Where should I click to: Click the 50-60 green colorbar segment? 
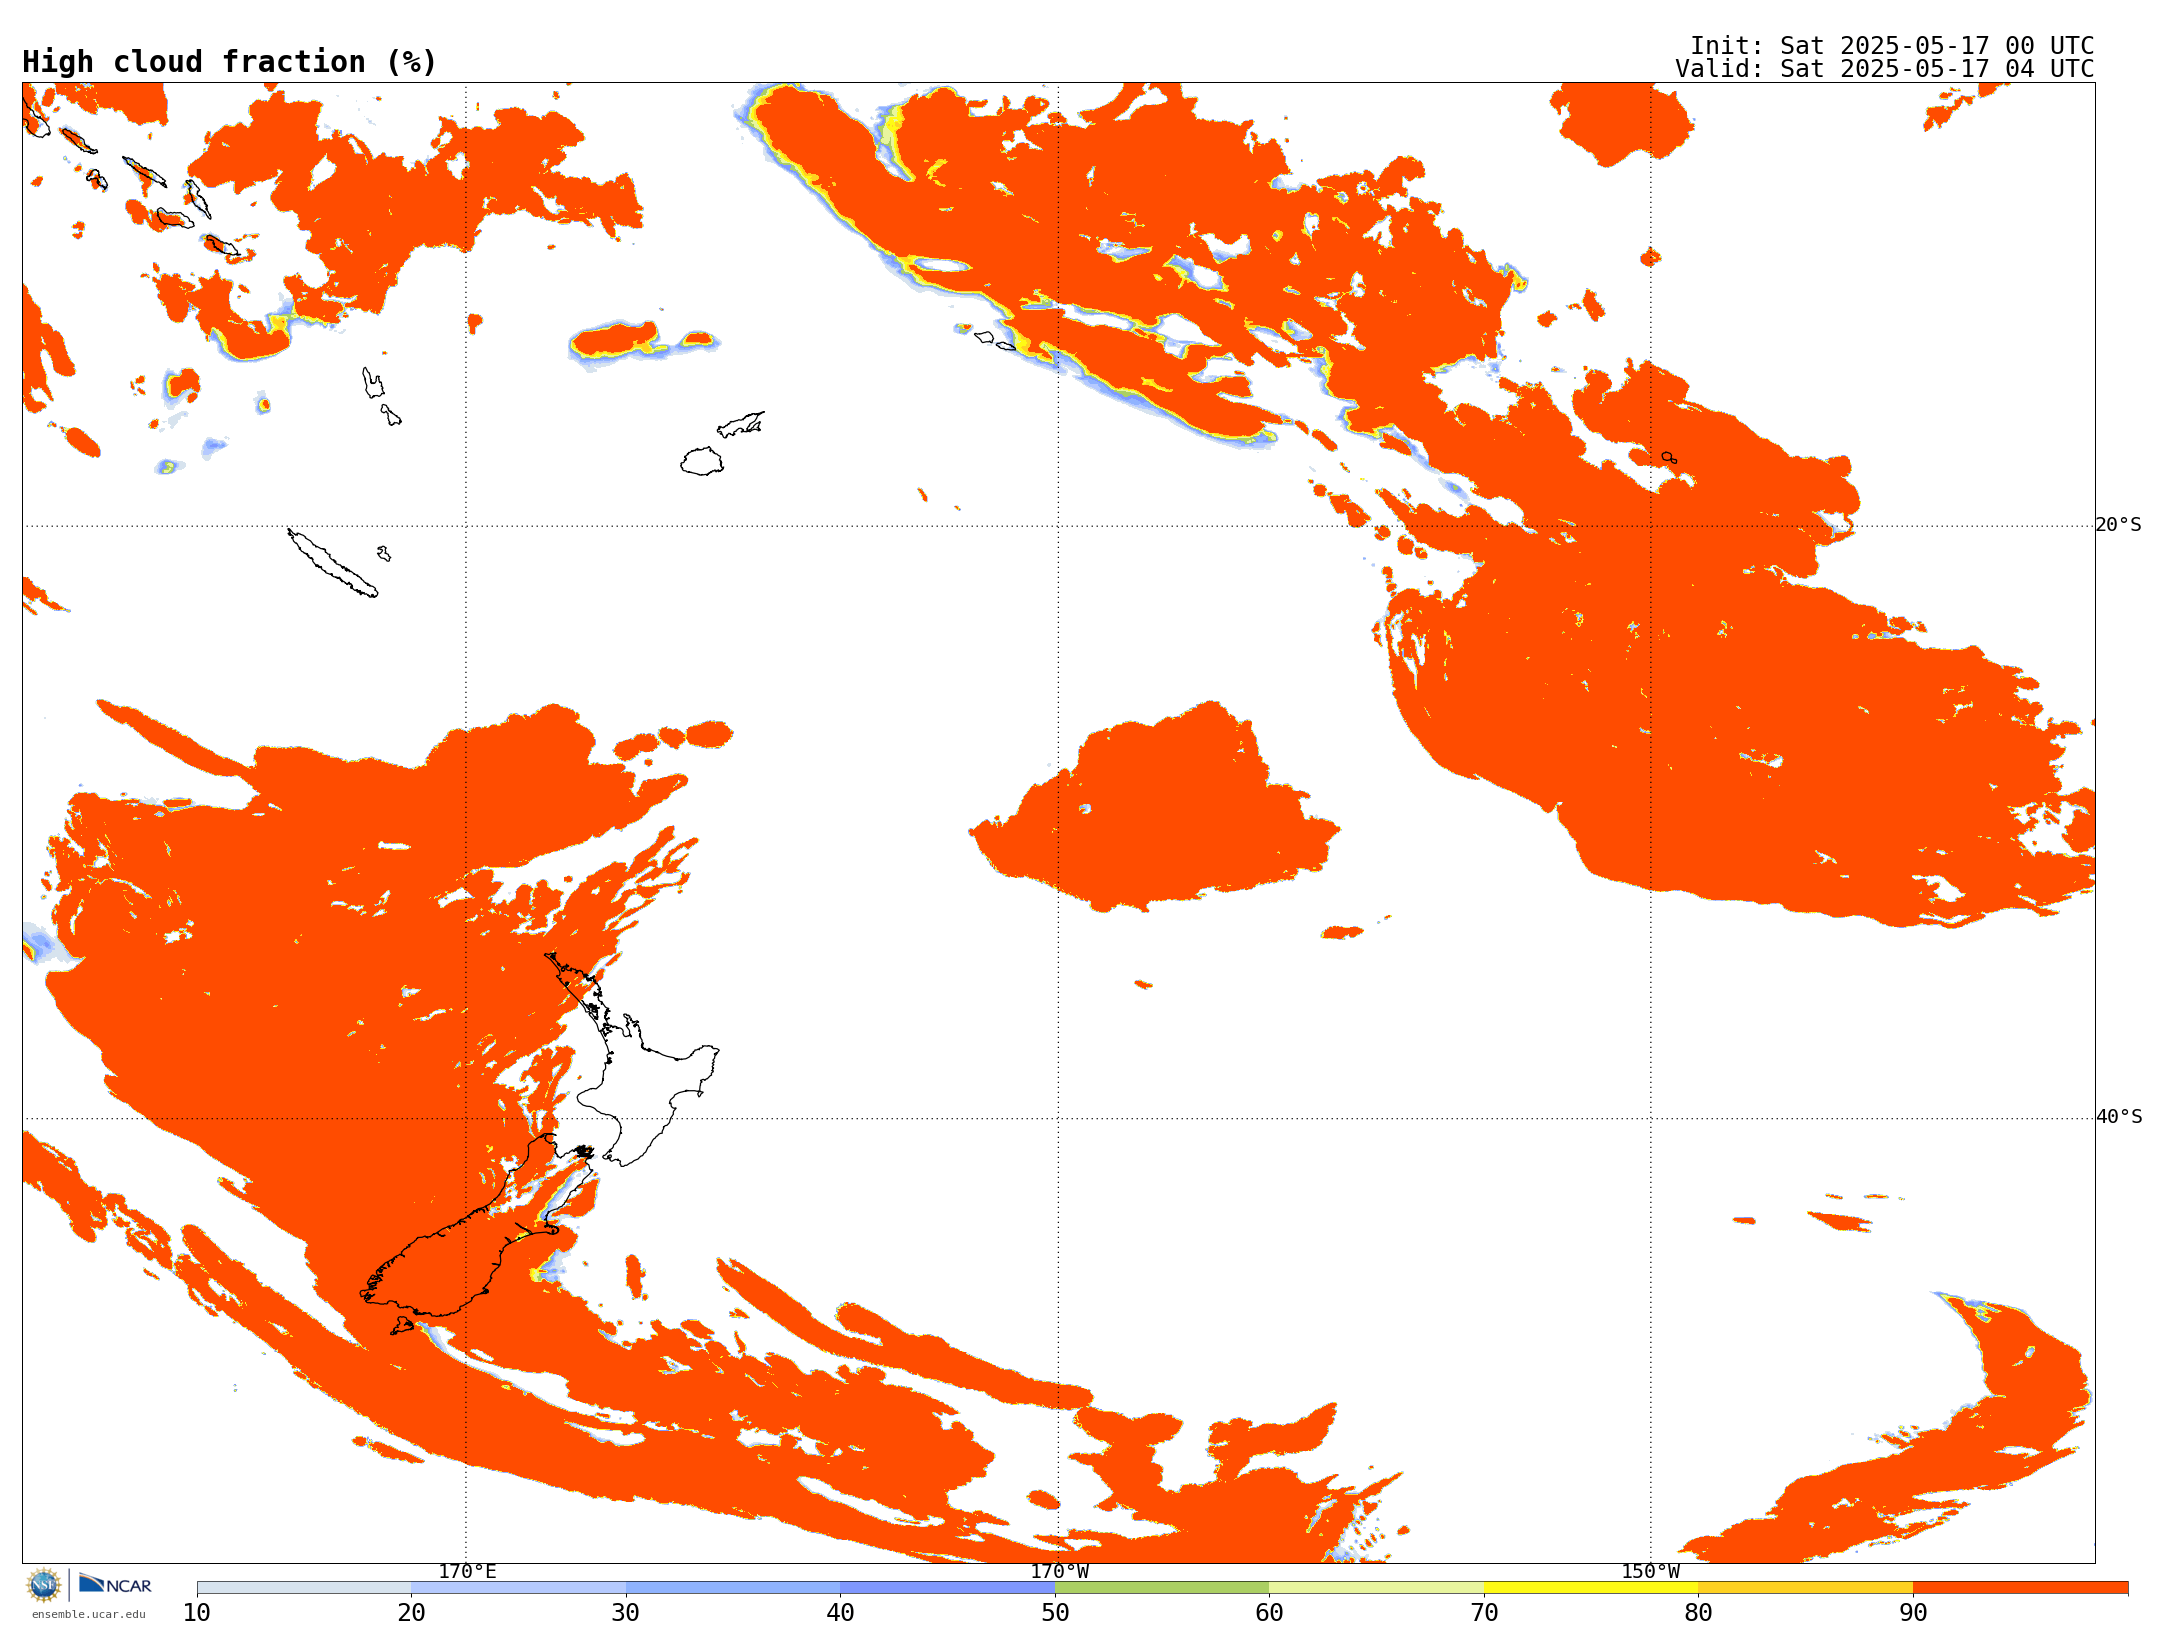coord(1162,1588)
